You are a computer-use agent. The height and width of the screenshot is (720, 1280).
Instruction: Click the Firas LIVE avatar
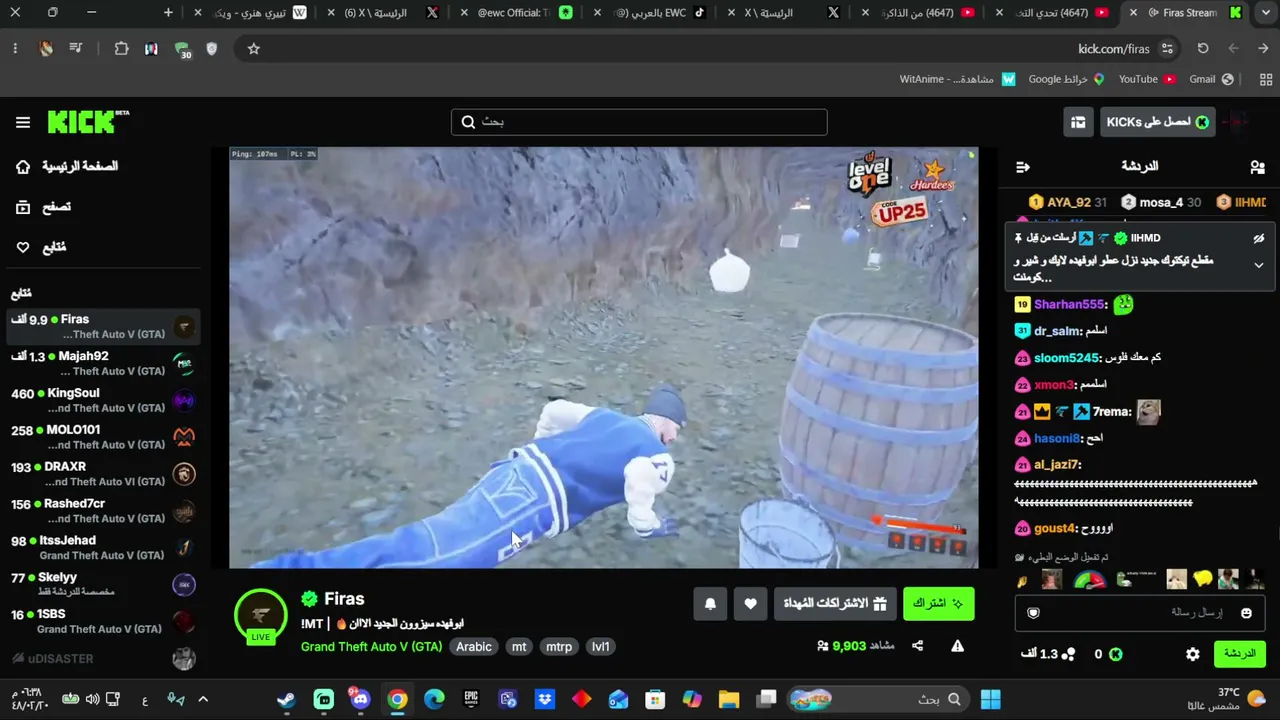click(x=261, y=616)
